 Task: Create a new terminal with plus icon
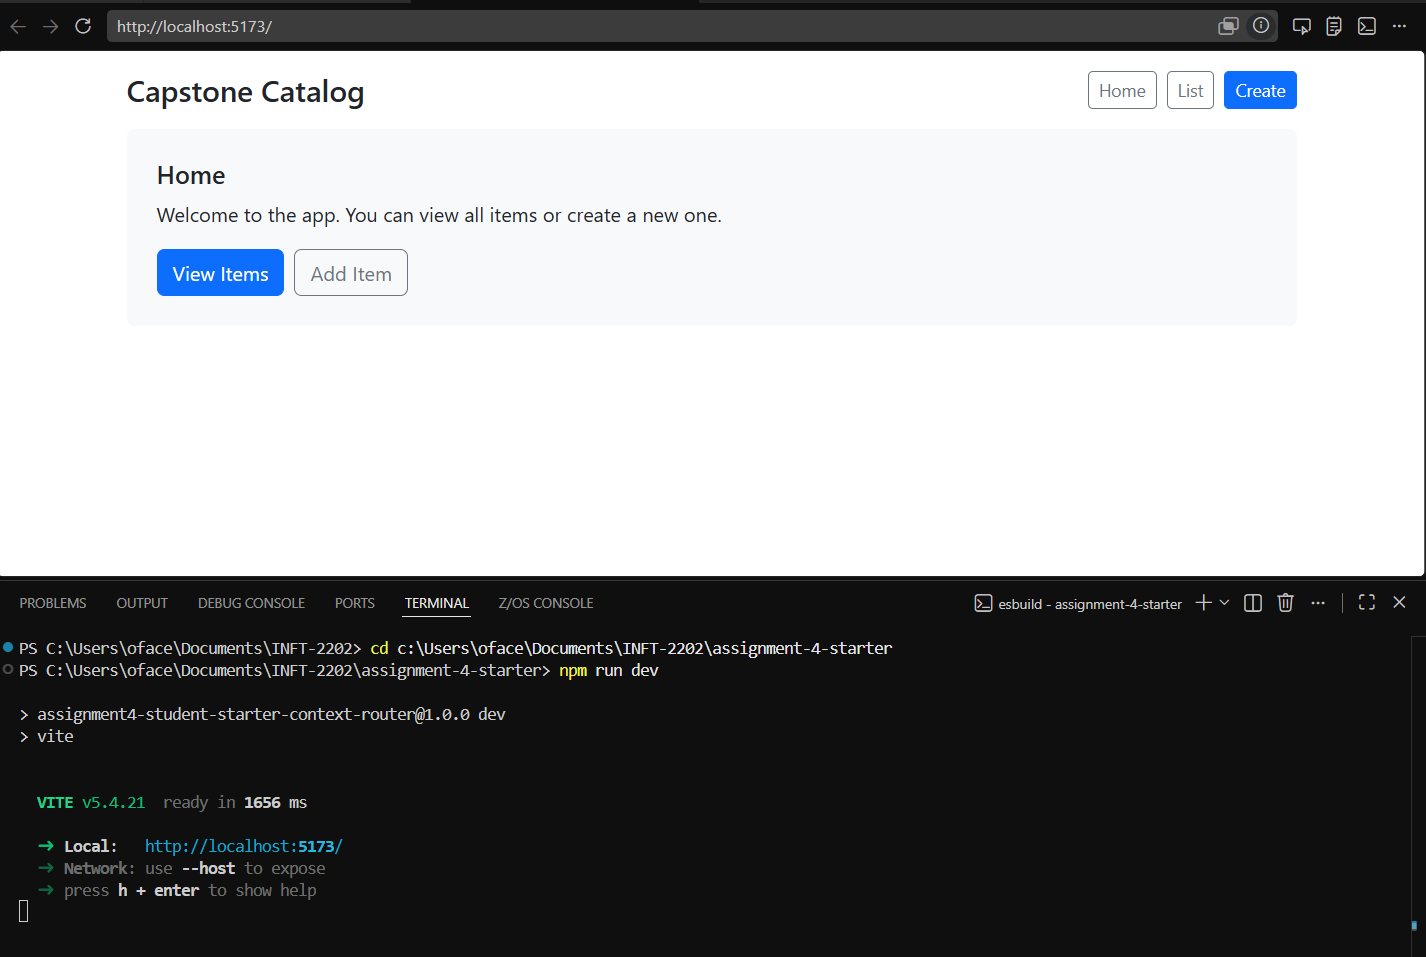1203,603
